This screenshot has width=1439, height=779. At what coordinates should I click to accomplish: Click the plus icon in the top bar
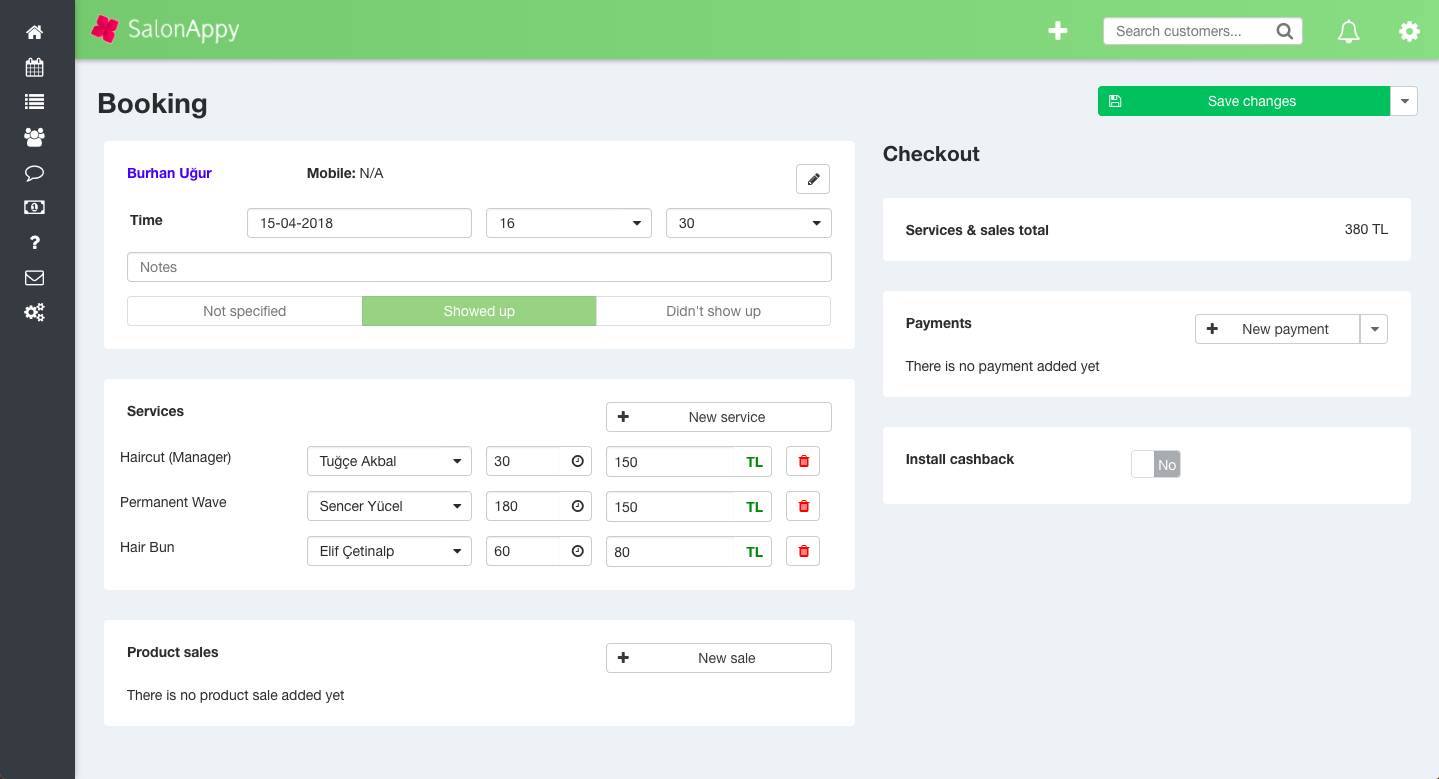pyautogui.click(x=1057, y=31)
